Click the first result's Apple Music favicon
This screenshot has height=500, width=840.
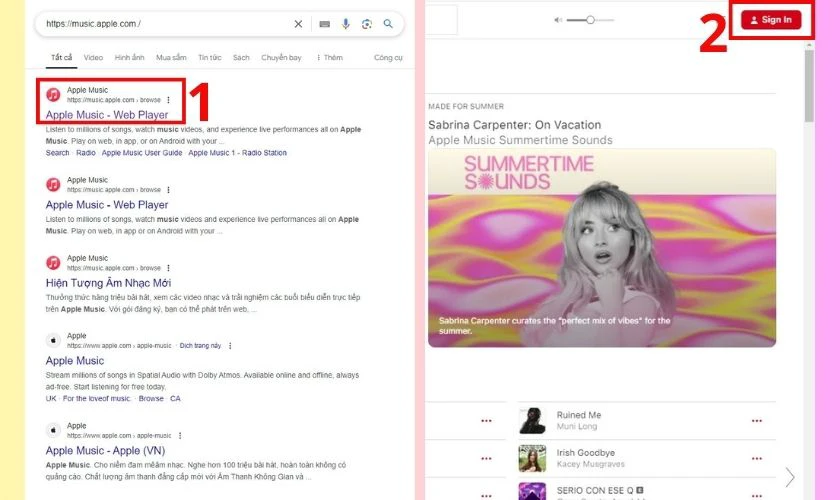pos(53,95)
